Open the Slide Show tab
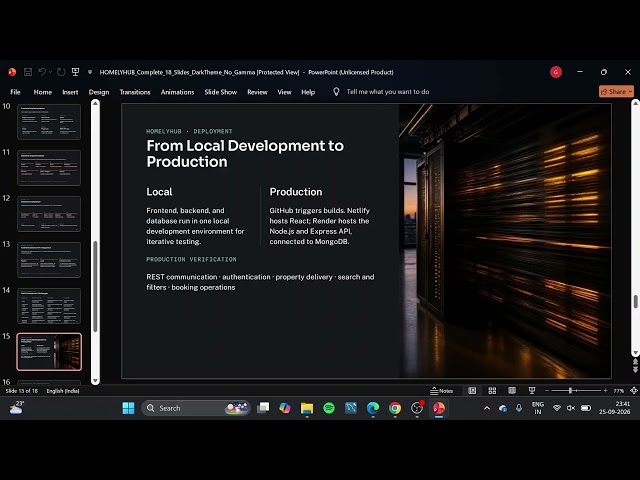The image size is (640, 480). pos(221,92)
